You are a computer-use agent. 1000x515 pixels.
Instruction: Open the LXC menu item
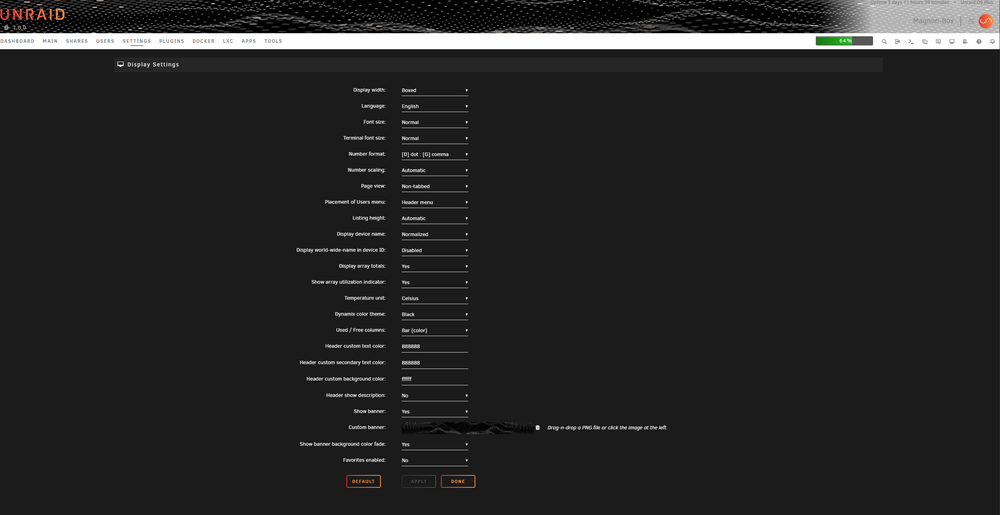pyautogui.click(x=228, y=41)
